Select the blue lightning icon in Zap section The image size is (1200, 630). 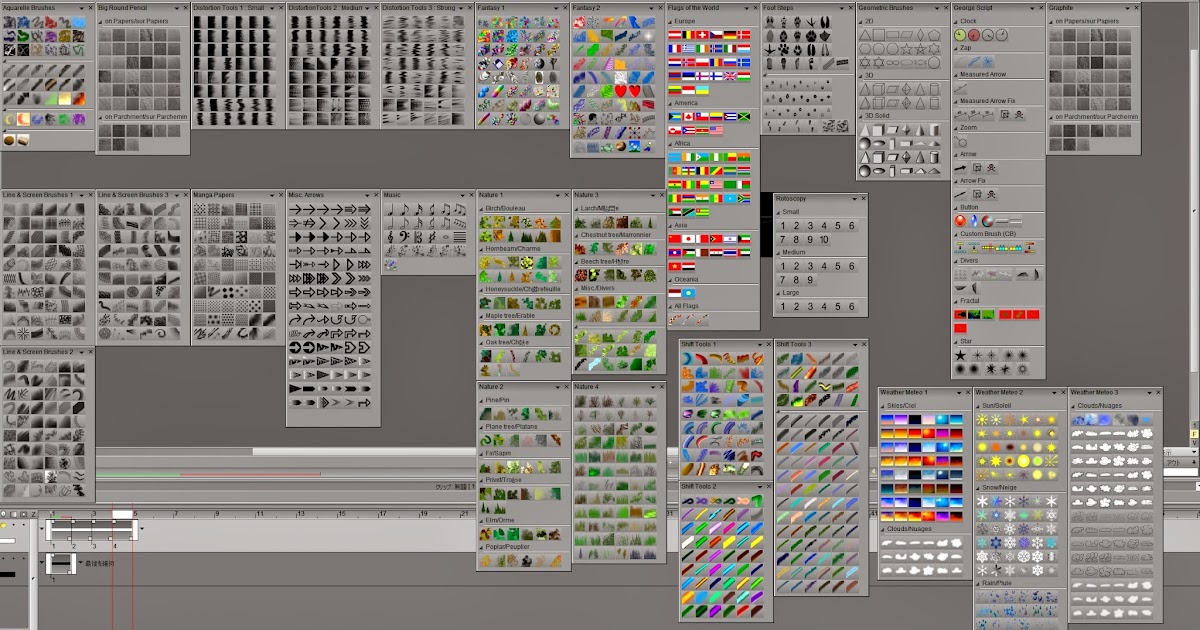coord(974,62)
